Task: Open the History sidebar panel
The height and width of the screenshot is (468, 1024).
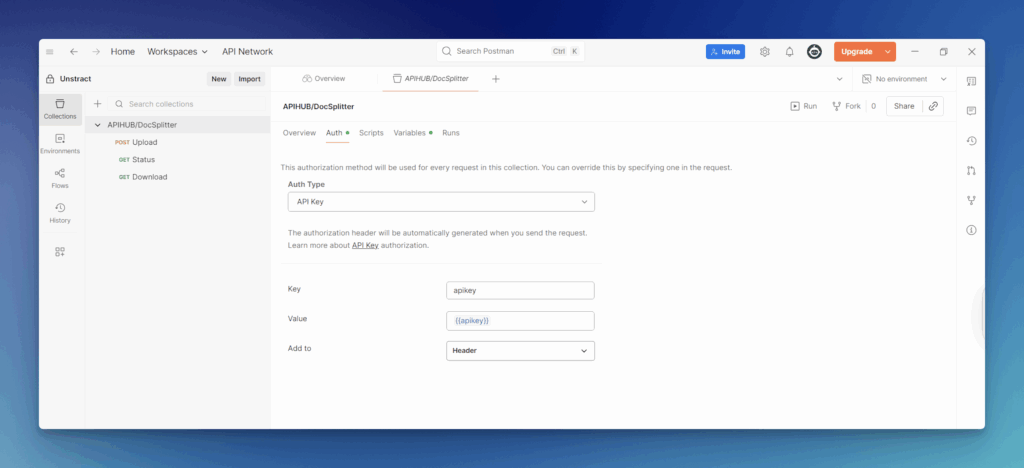Action: [60, 212]
